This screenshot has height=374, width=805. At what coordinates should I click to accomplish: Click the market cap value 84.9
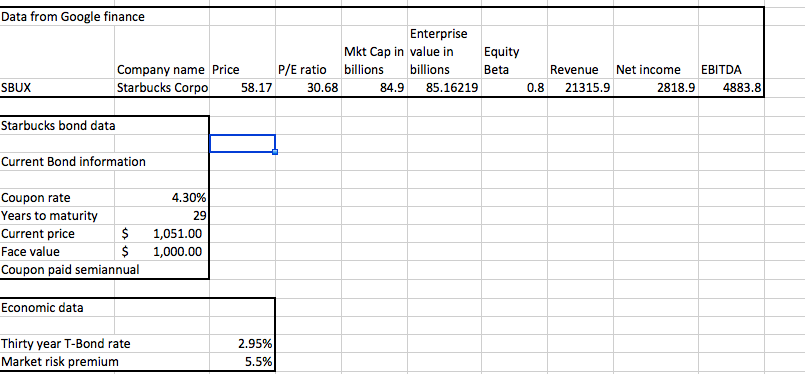tap(375, 87)
